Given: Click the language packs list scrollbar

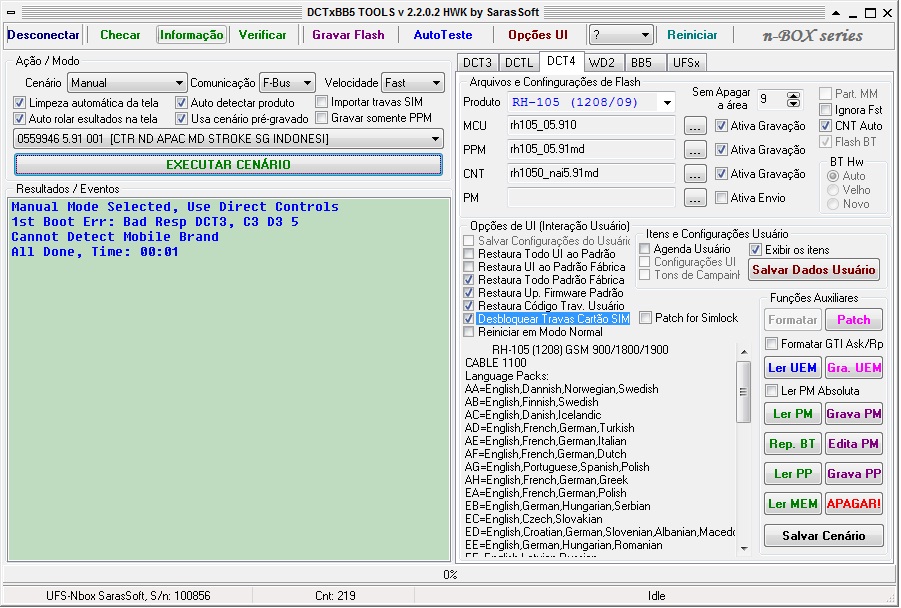Looking at the screenshot, I should (744, 449).
